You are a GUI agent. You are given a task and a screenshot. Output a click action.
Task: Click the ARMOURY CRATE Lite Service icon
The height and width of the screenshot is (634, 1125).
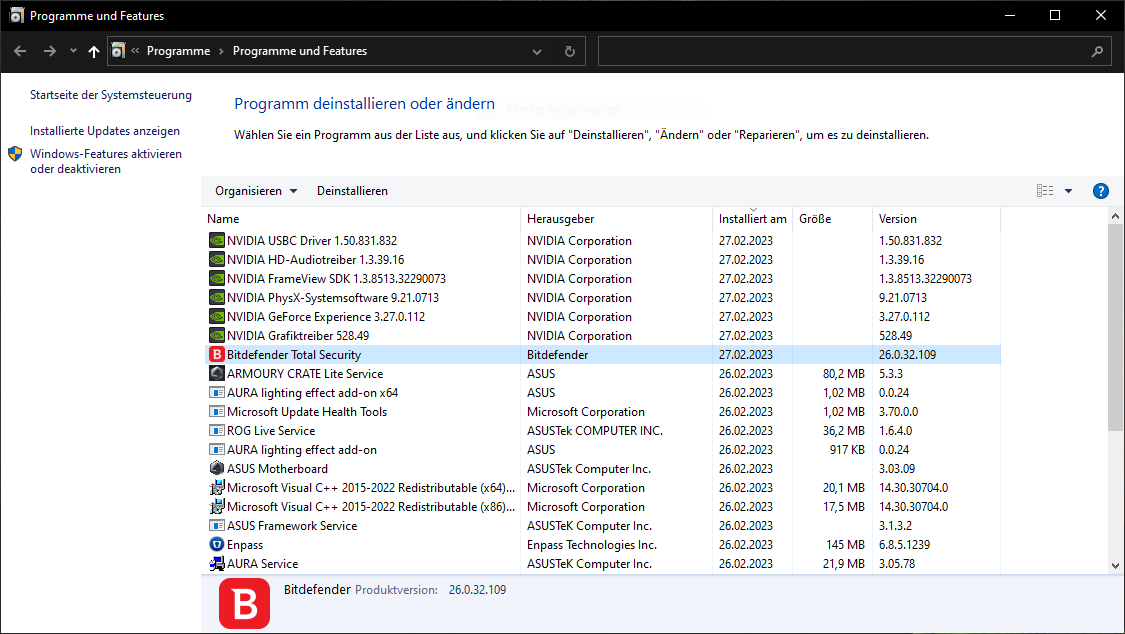217,374
